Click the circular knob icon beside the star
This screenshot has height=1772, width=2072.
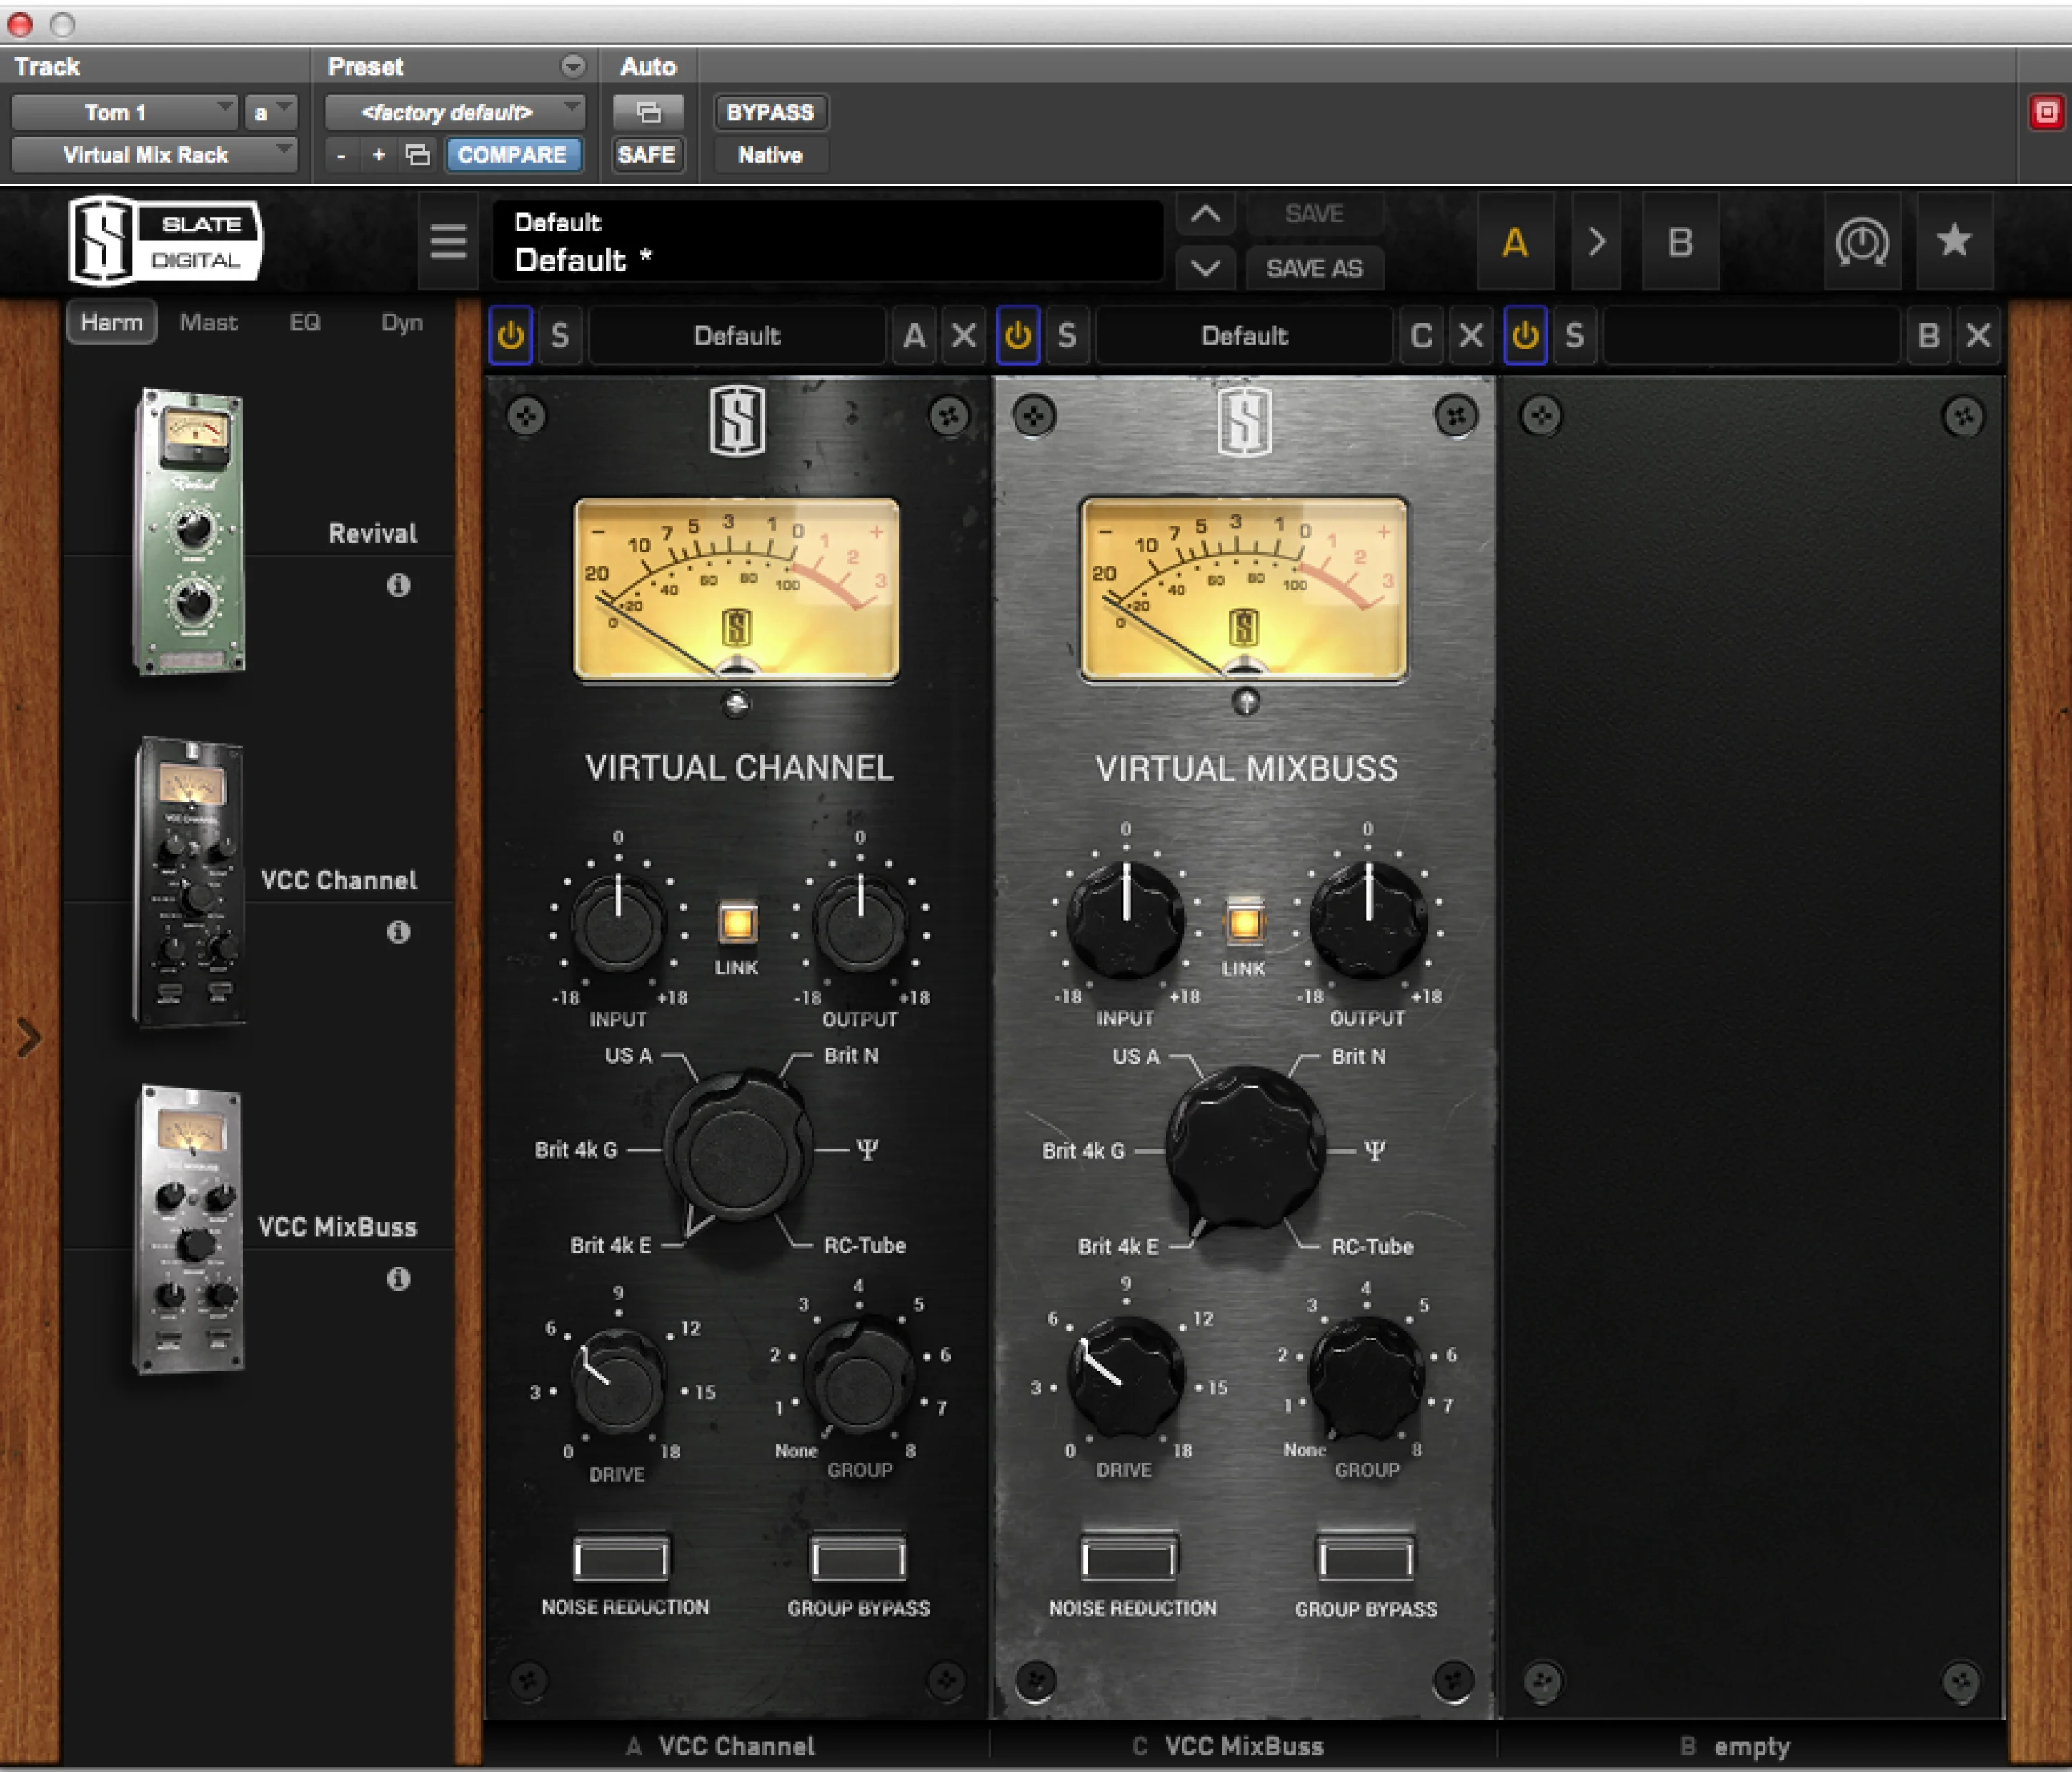click(1861, 241)
